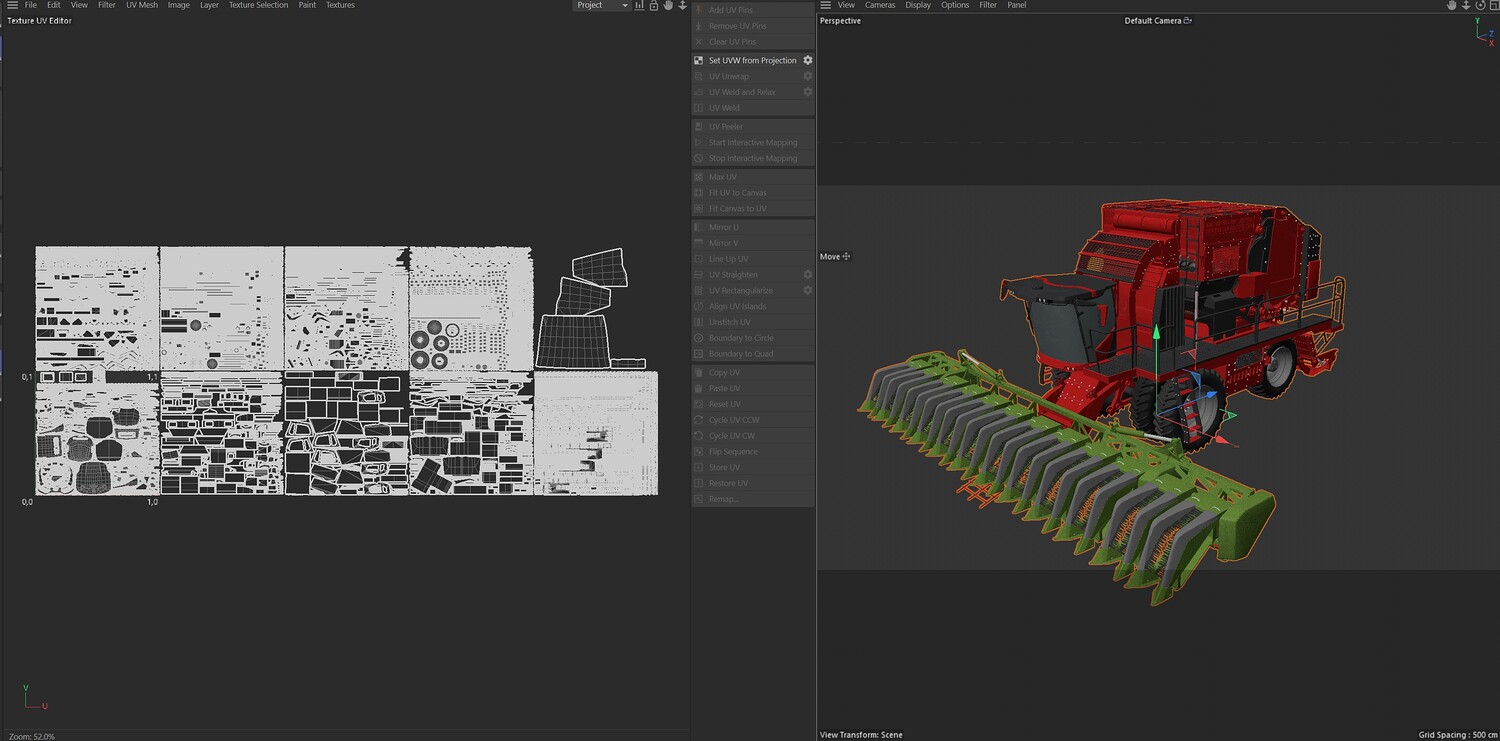Open UV Straighten settings gear
1500x741 pixels.
coord(808,275)
